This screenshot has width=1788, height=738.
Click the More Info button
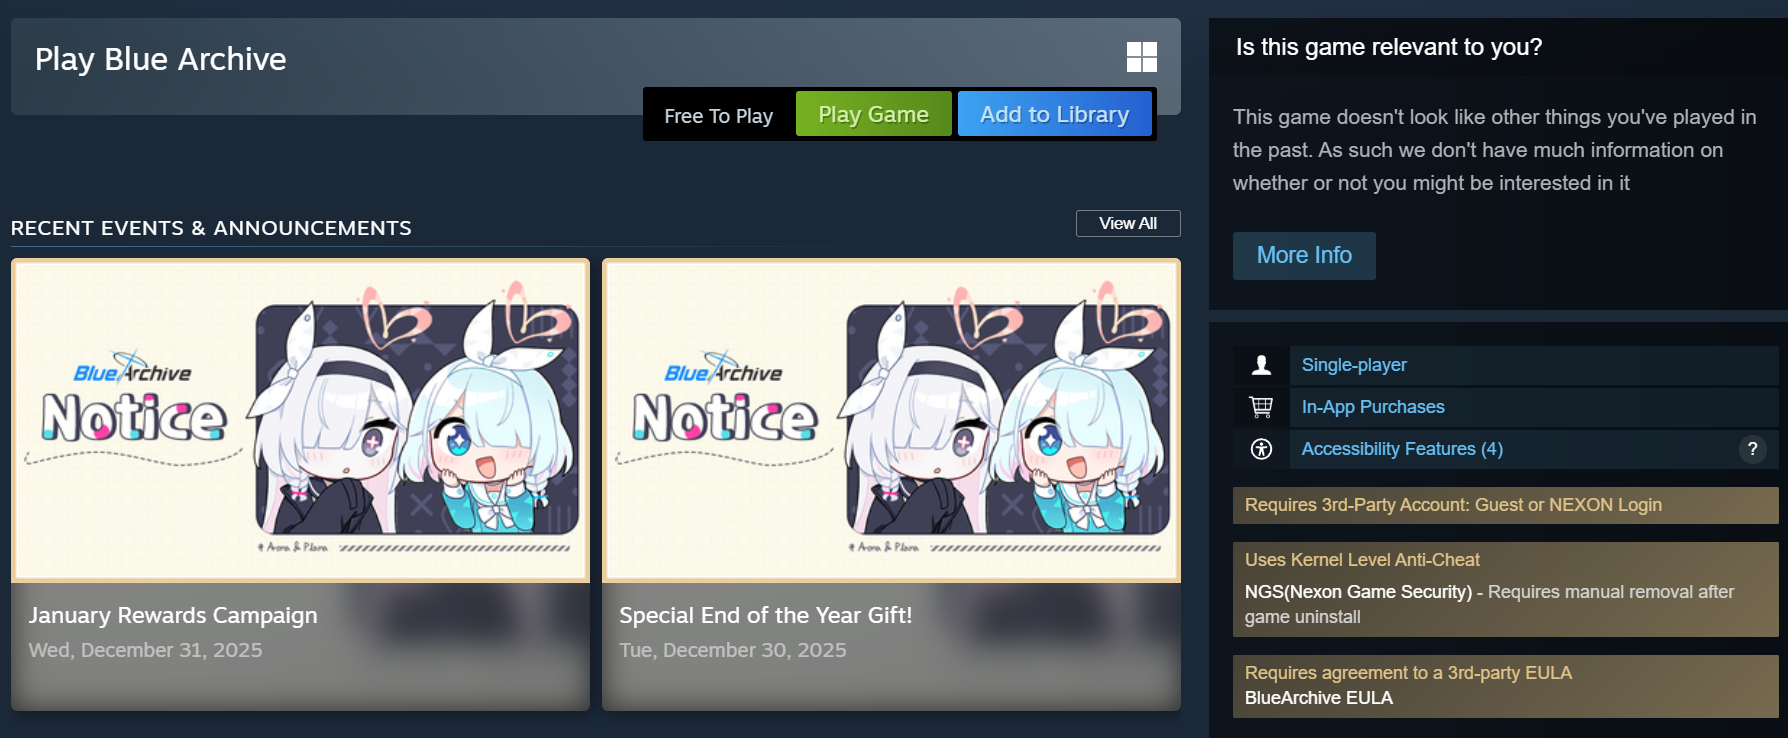click(1304, 256)
